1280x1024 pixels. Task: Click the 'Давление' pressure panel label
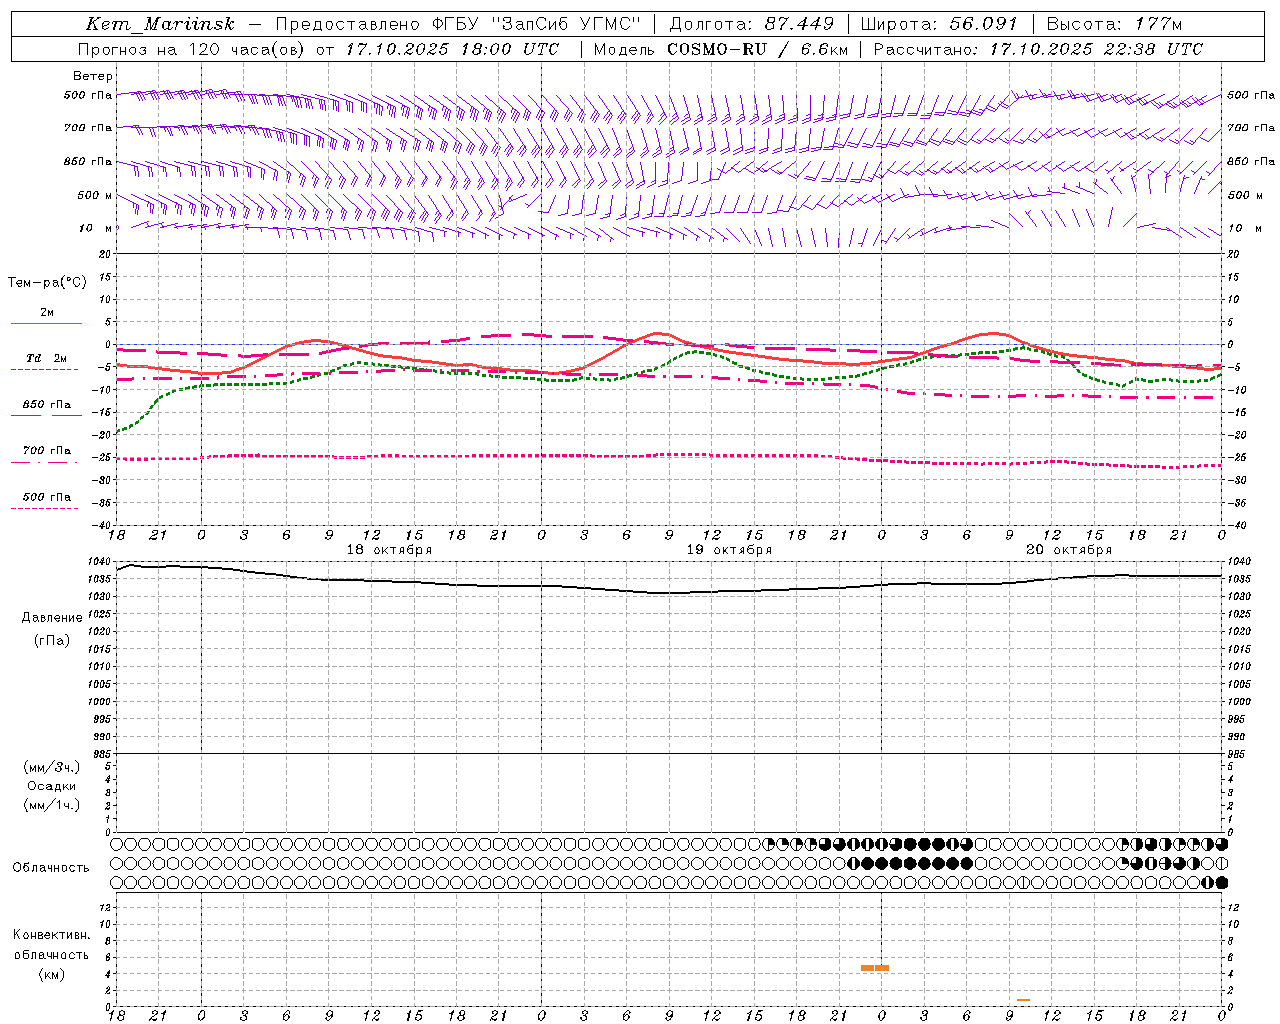[x=52, y=618]
